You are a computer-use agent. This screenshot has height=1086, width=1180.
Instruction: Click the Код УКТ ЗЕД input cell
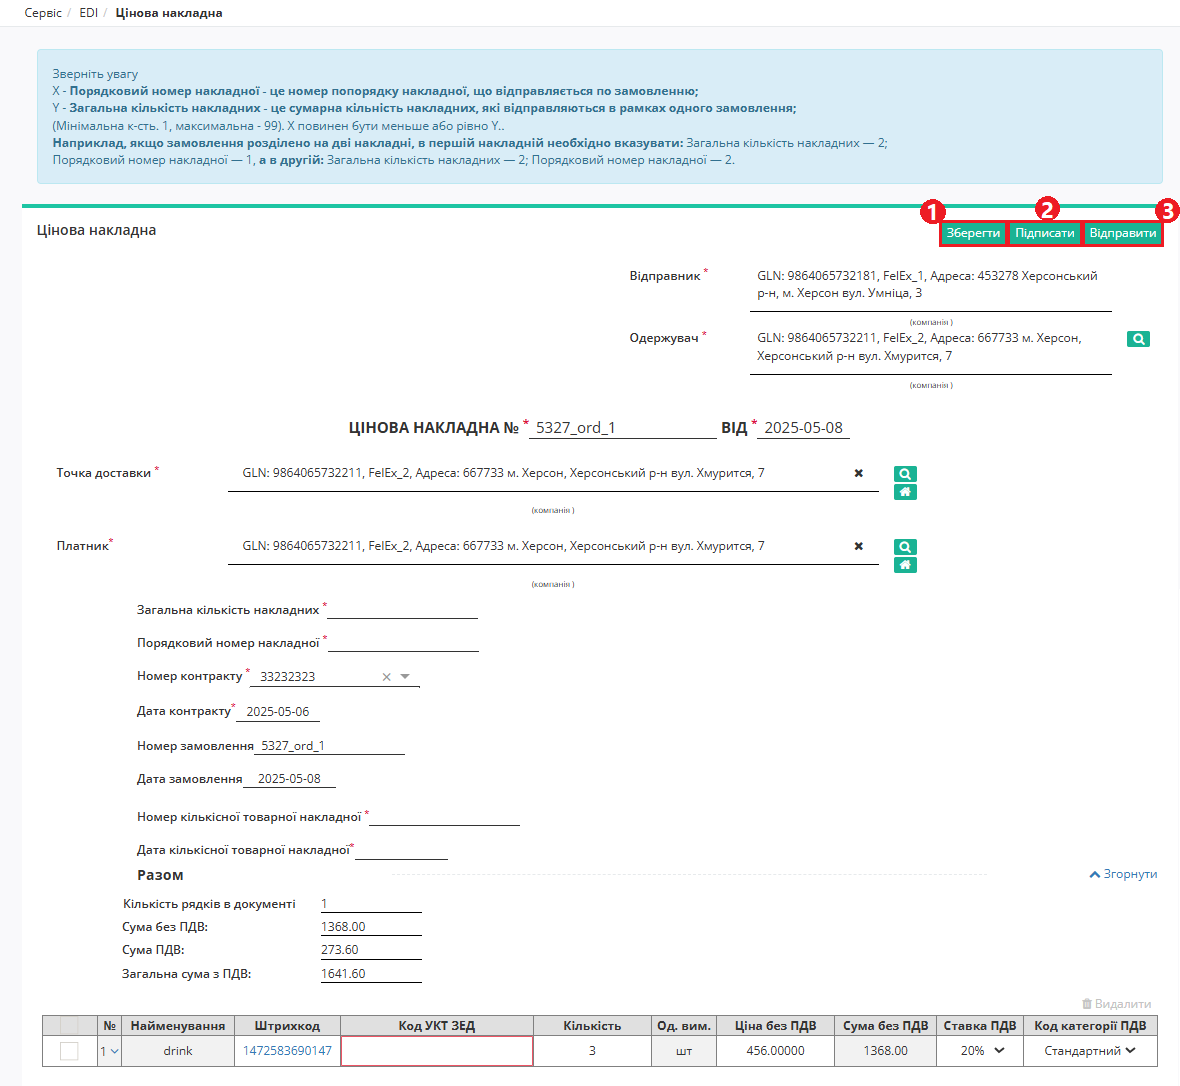click(x=436, y=1051)
